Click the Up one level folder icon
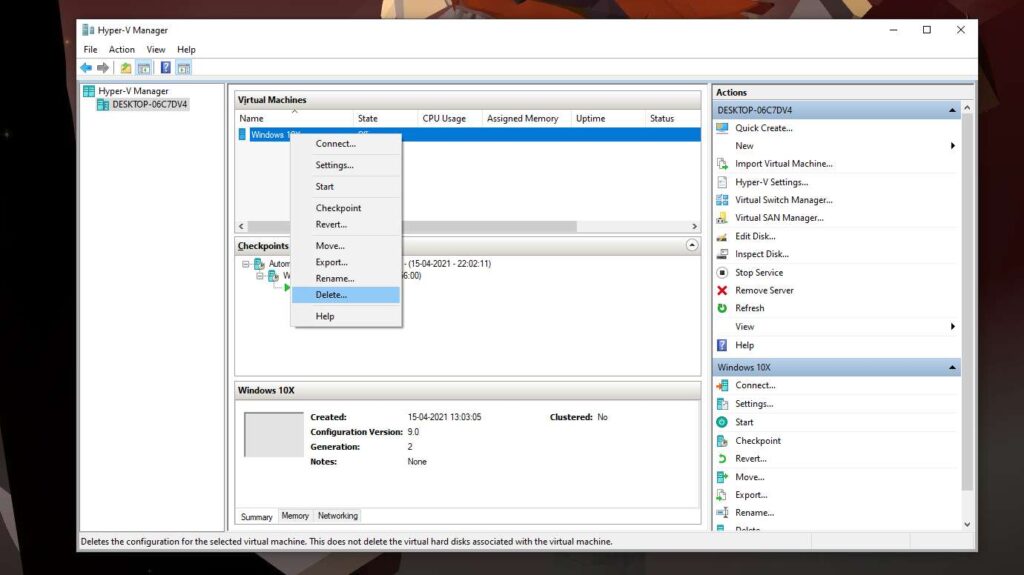 (x=125, y=67)
